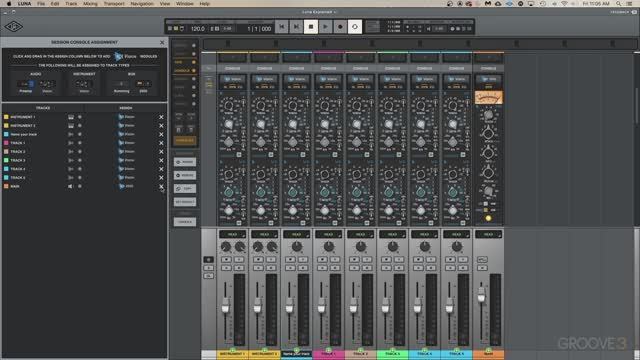This screenshot has height=360, width=640.
Task: Click the COPY button in sidebar
Action: tap(185, 189)
